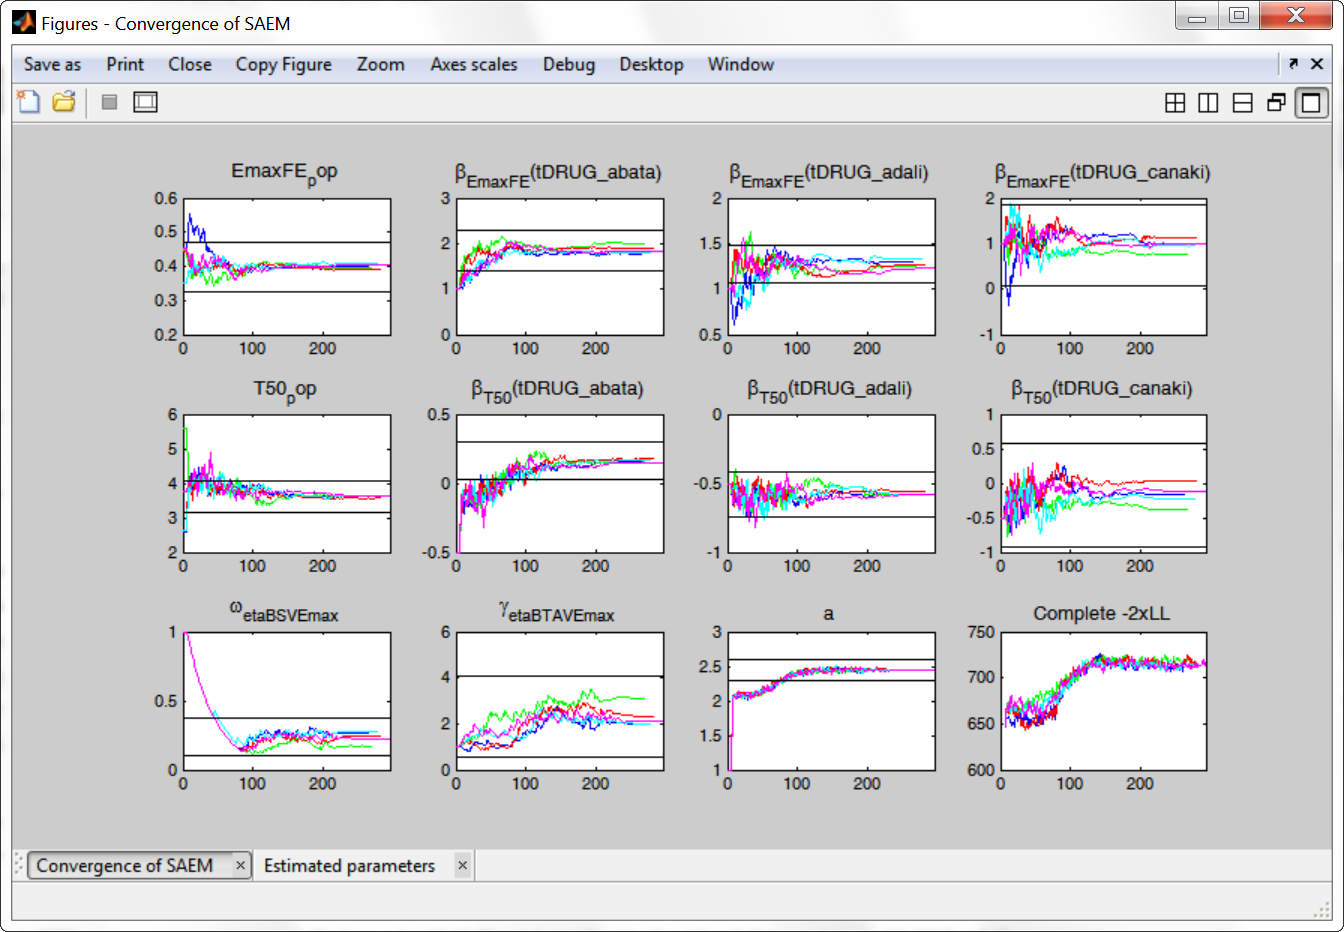This screenshot has height=932, width=1344.
Task: Open the Debug menu
Action: [x=569, y=64]
